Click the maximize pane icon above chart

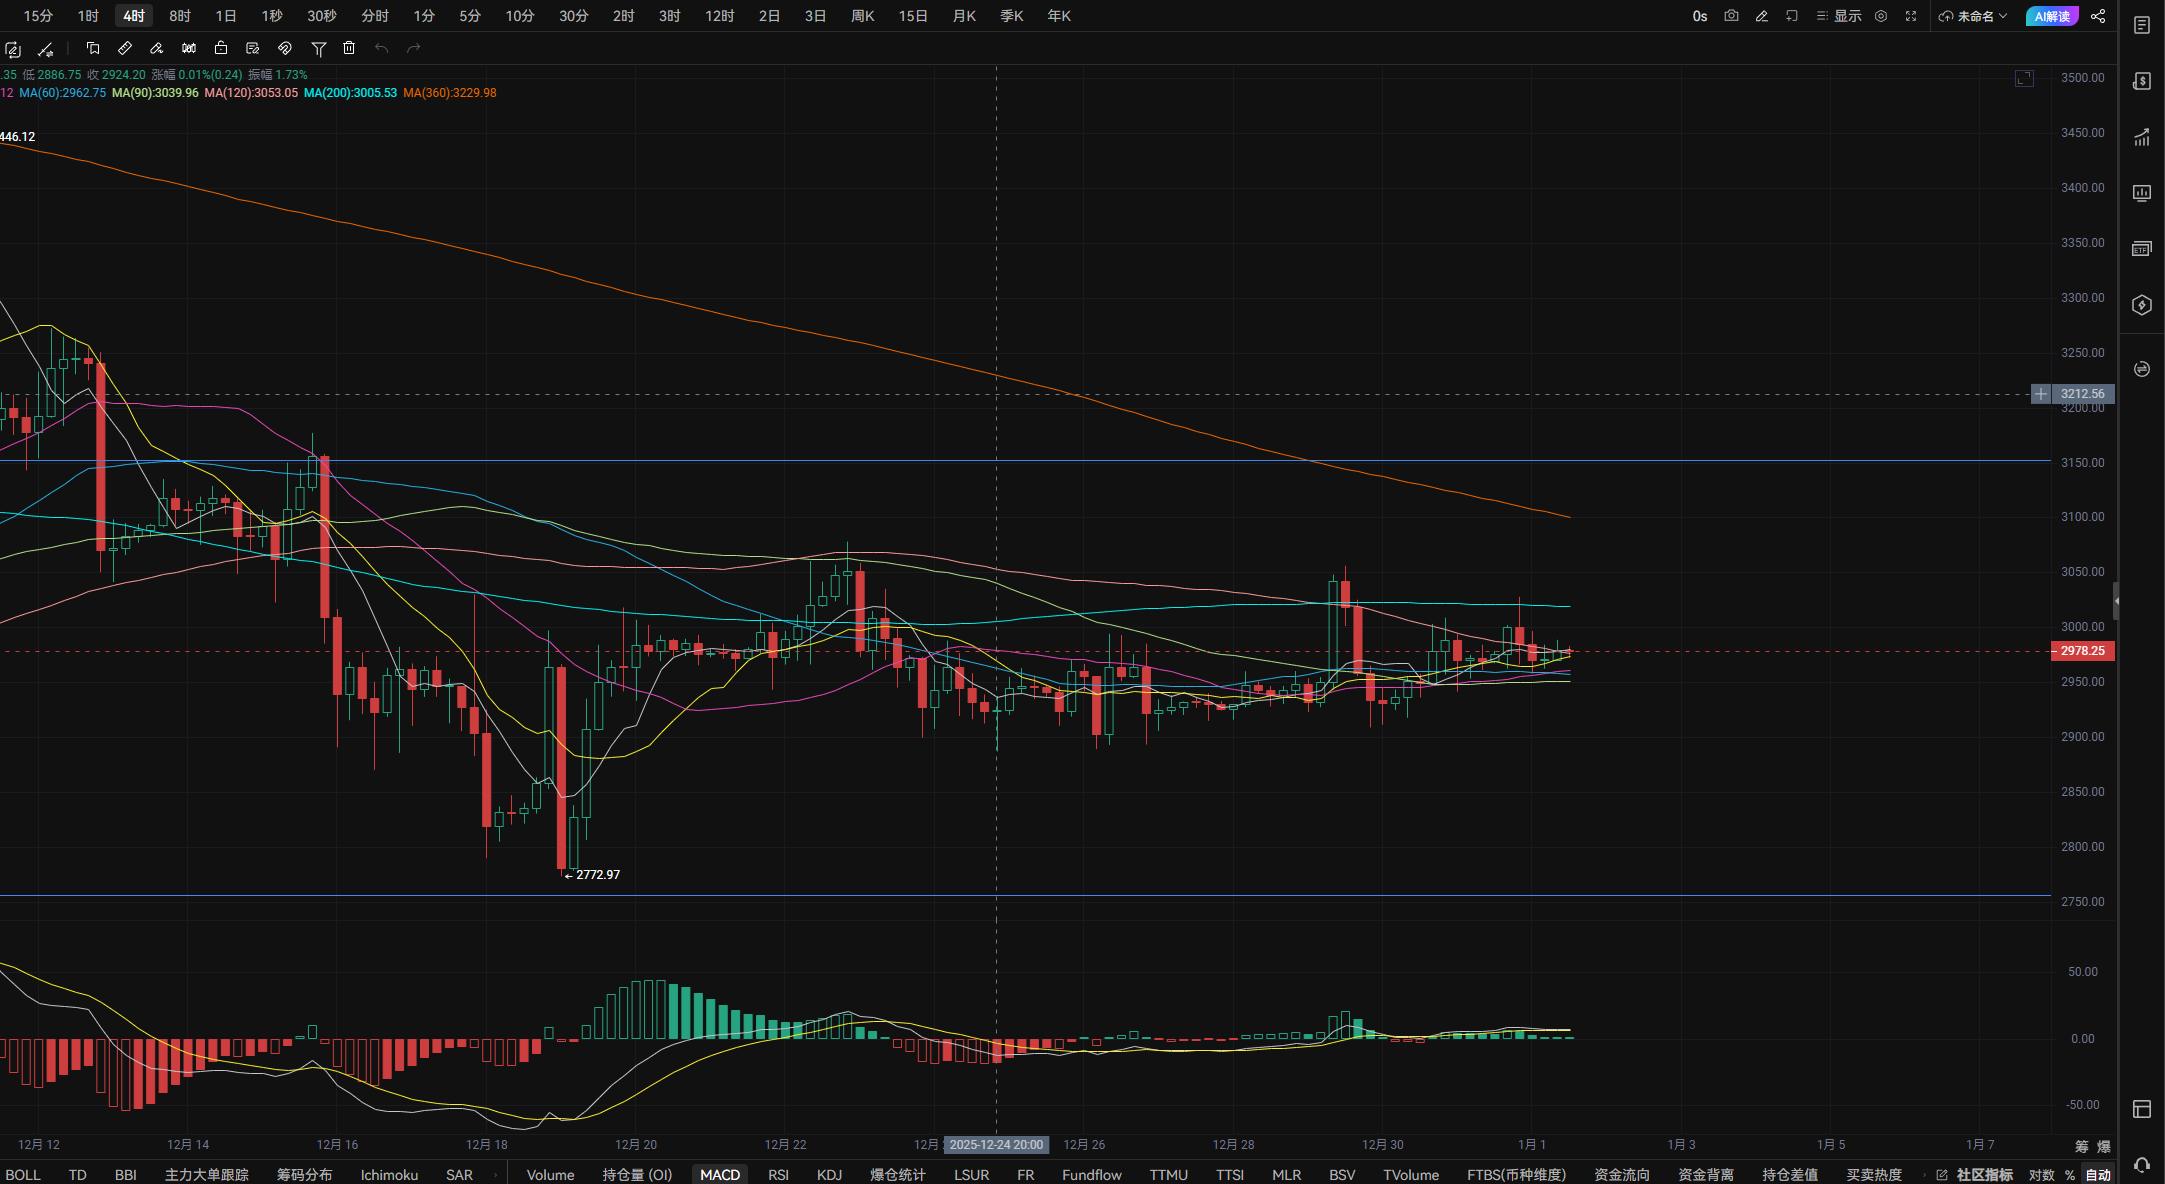pos(2024,78)
